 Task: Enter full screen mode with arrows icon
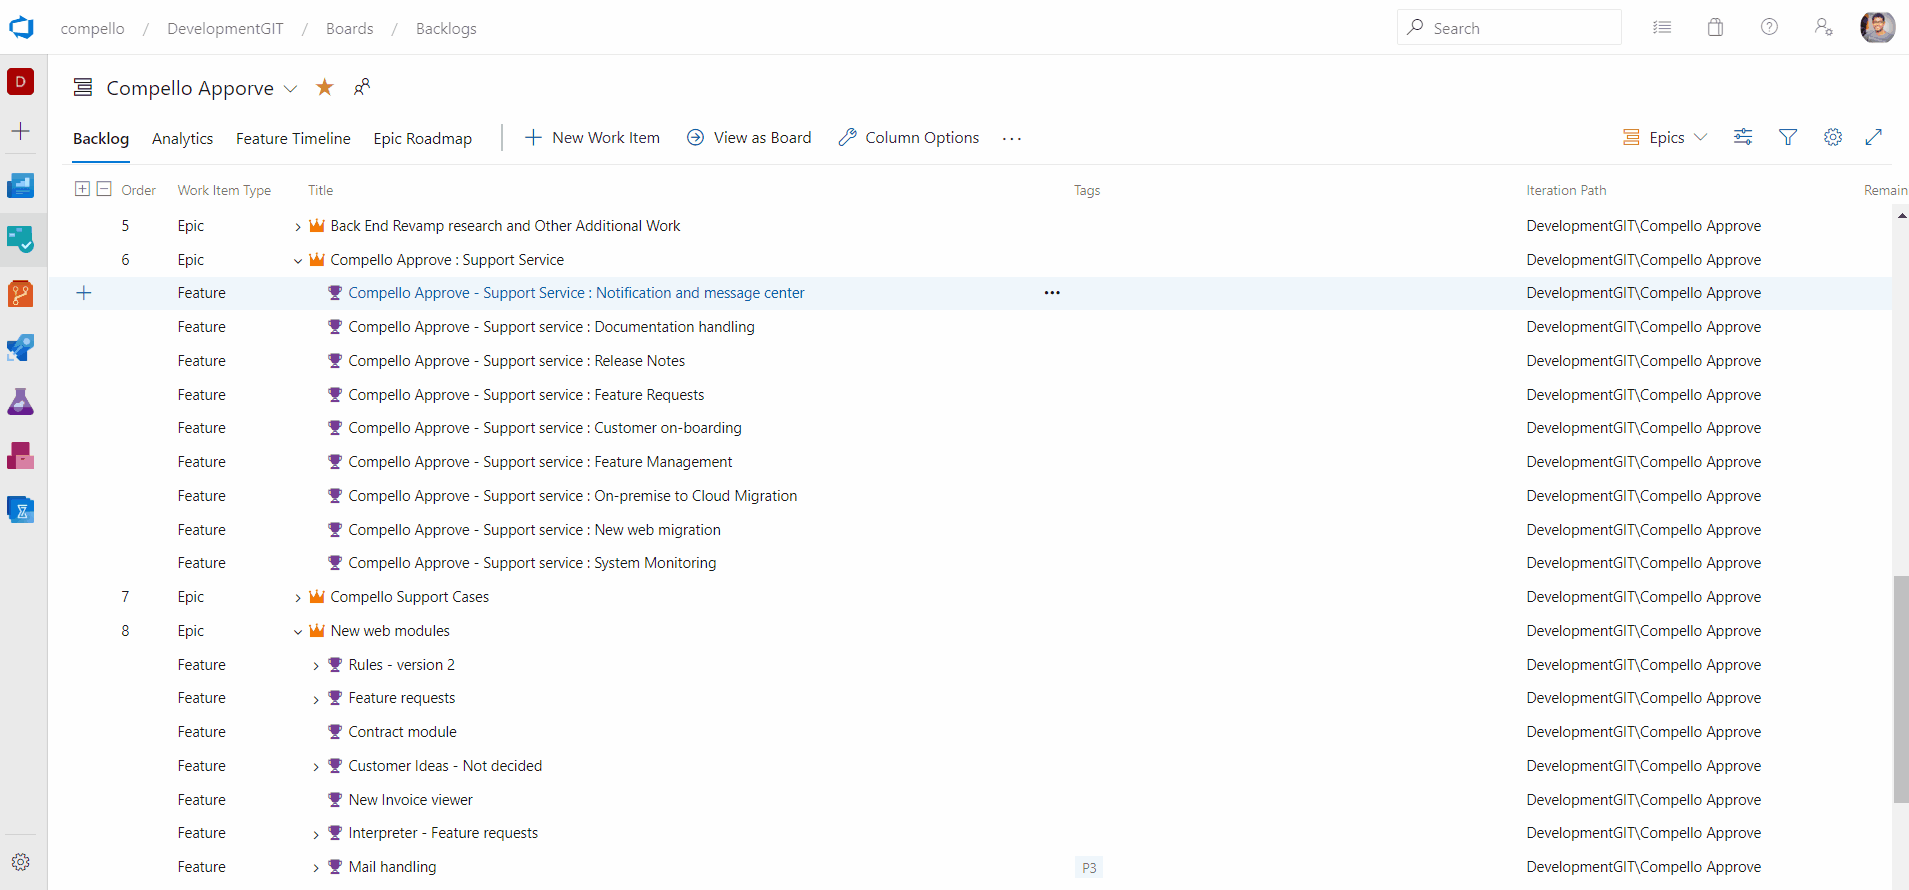(x=1874, y=137)
